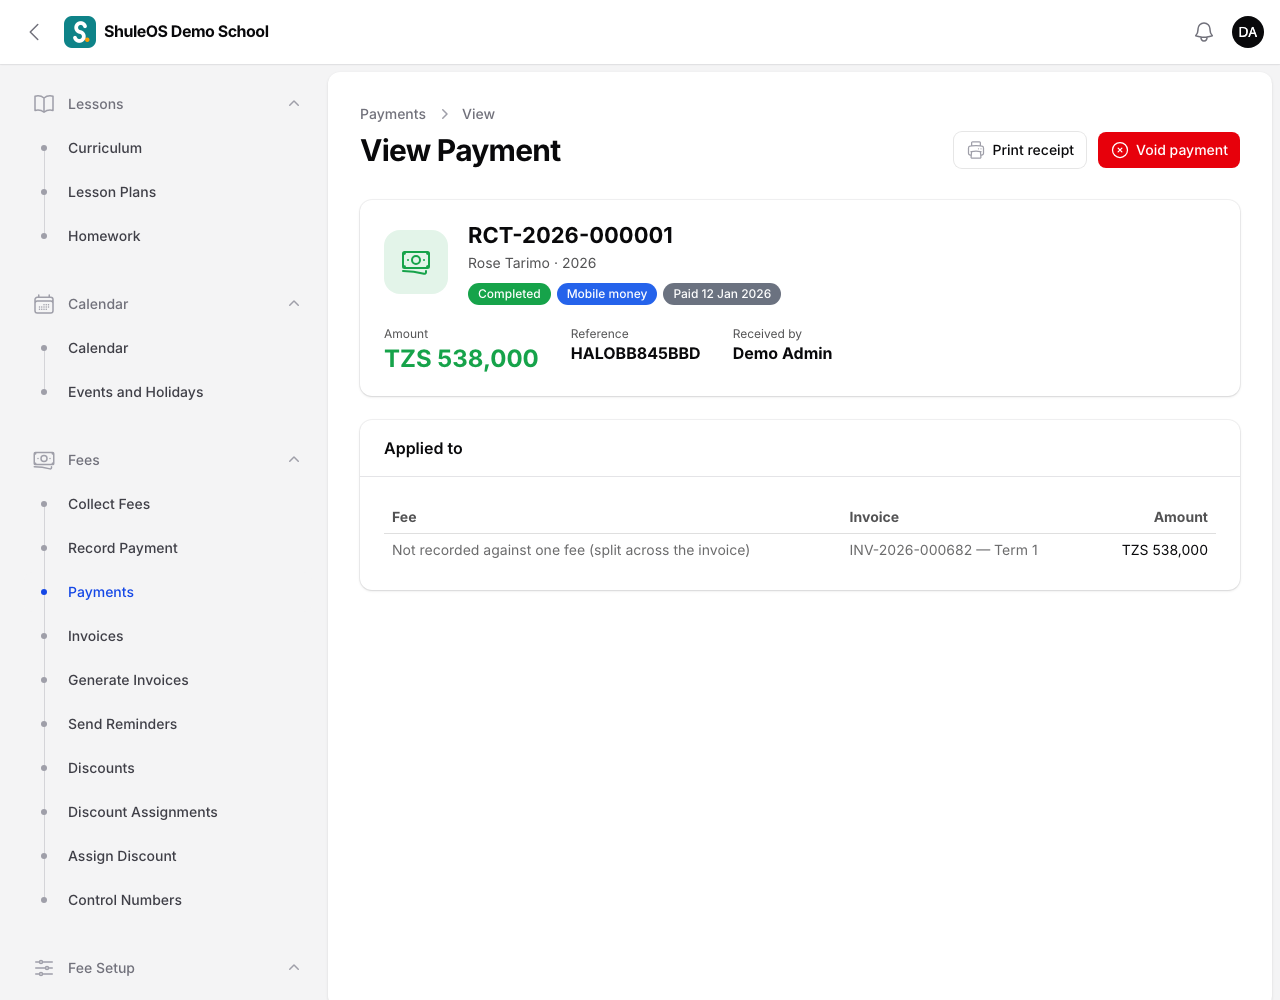Click receipt number RCT-2026-000001

tap(571, 235)
